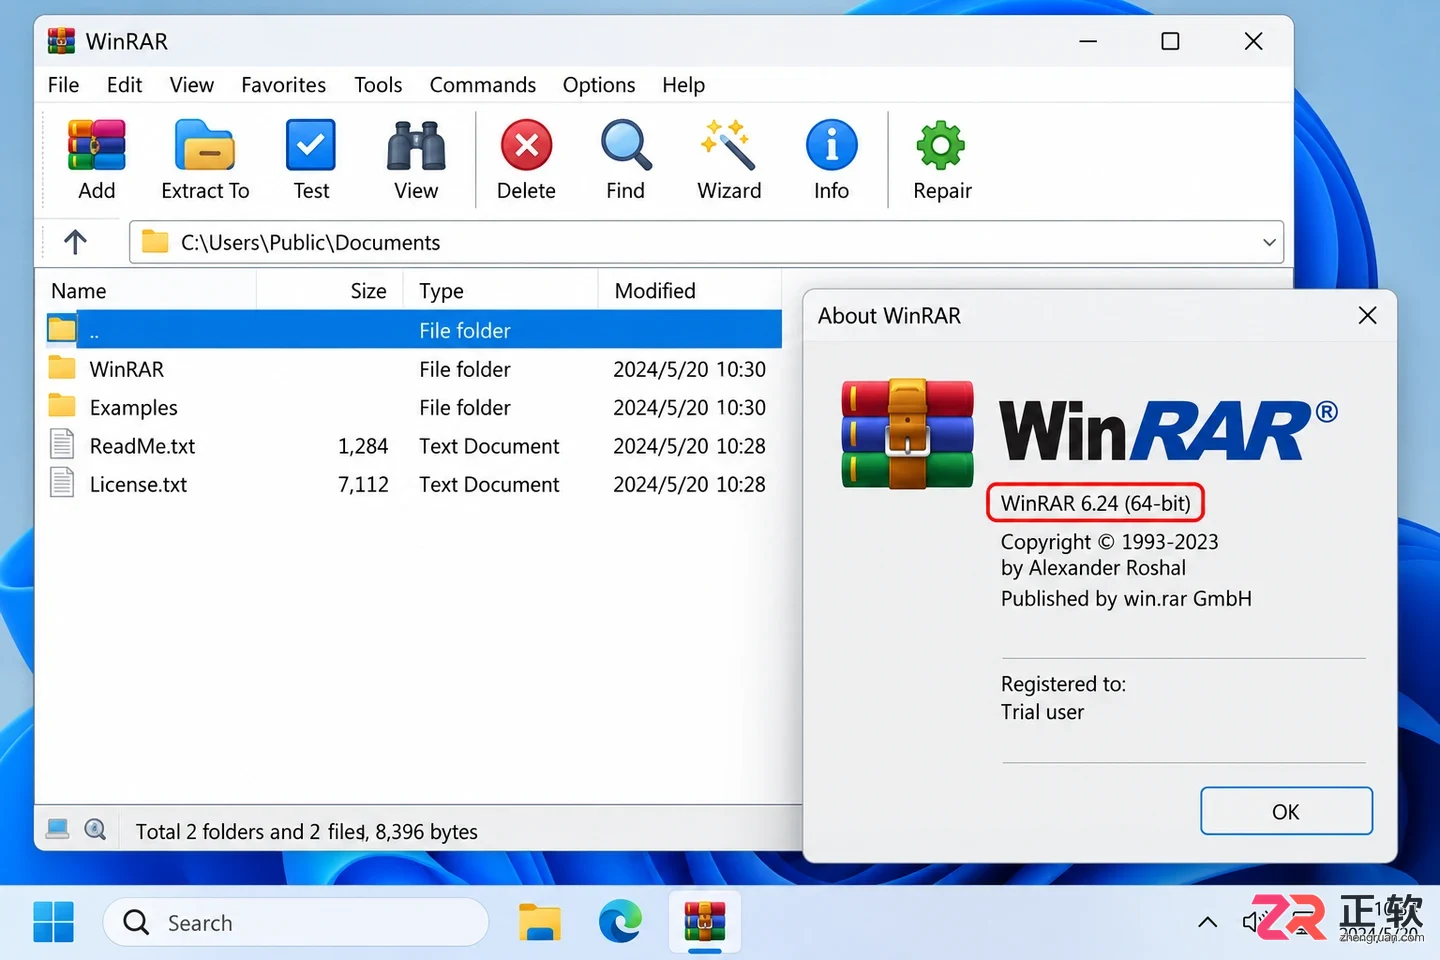Launch the Wizard wand tool
1440x960 pixels.
point(729,158)
